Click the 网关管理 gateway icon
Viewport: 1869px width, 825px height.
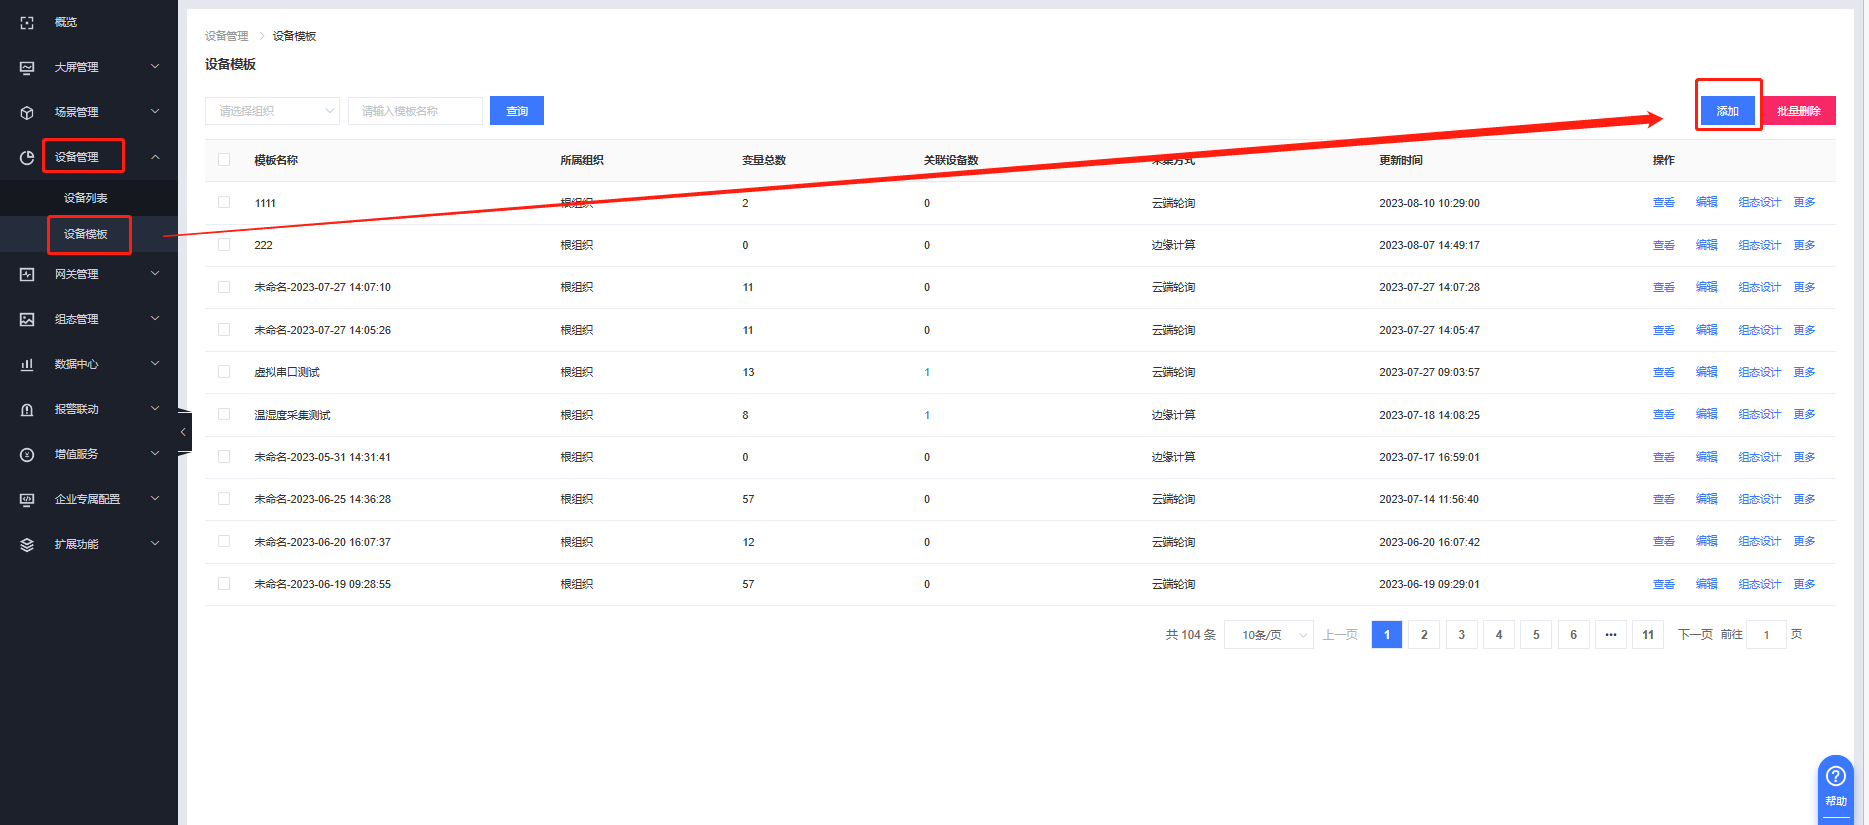27,274
